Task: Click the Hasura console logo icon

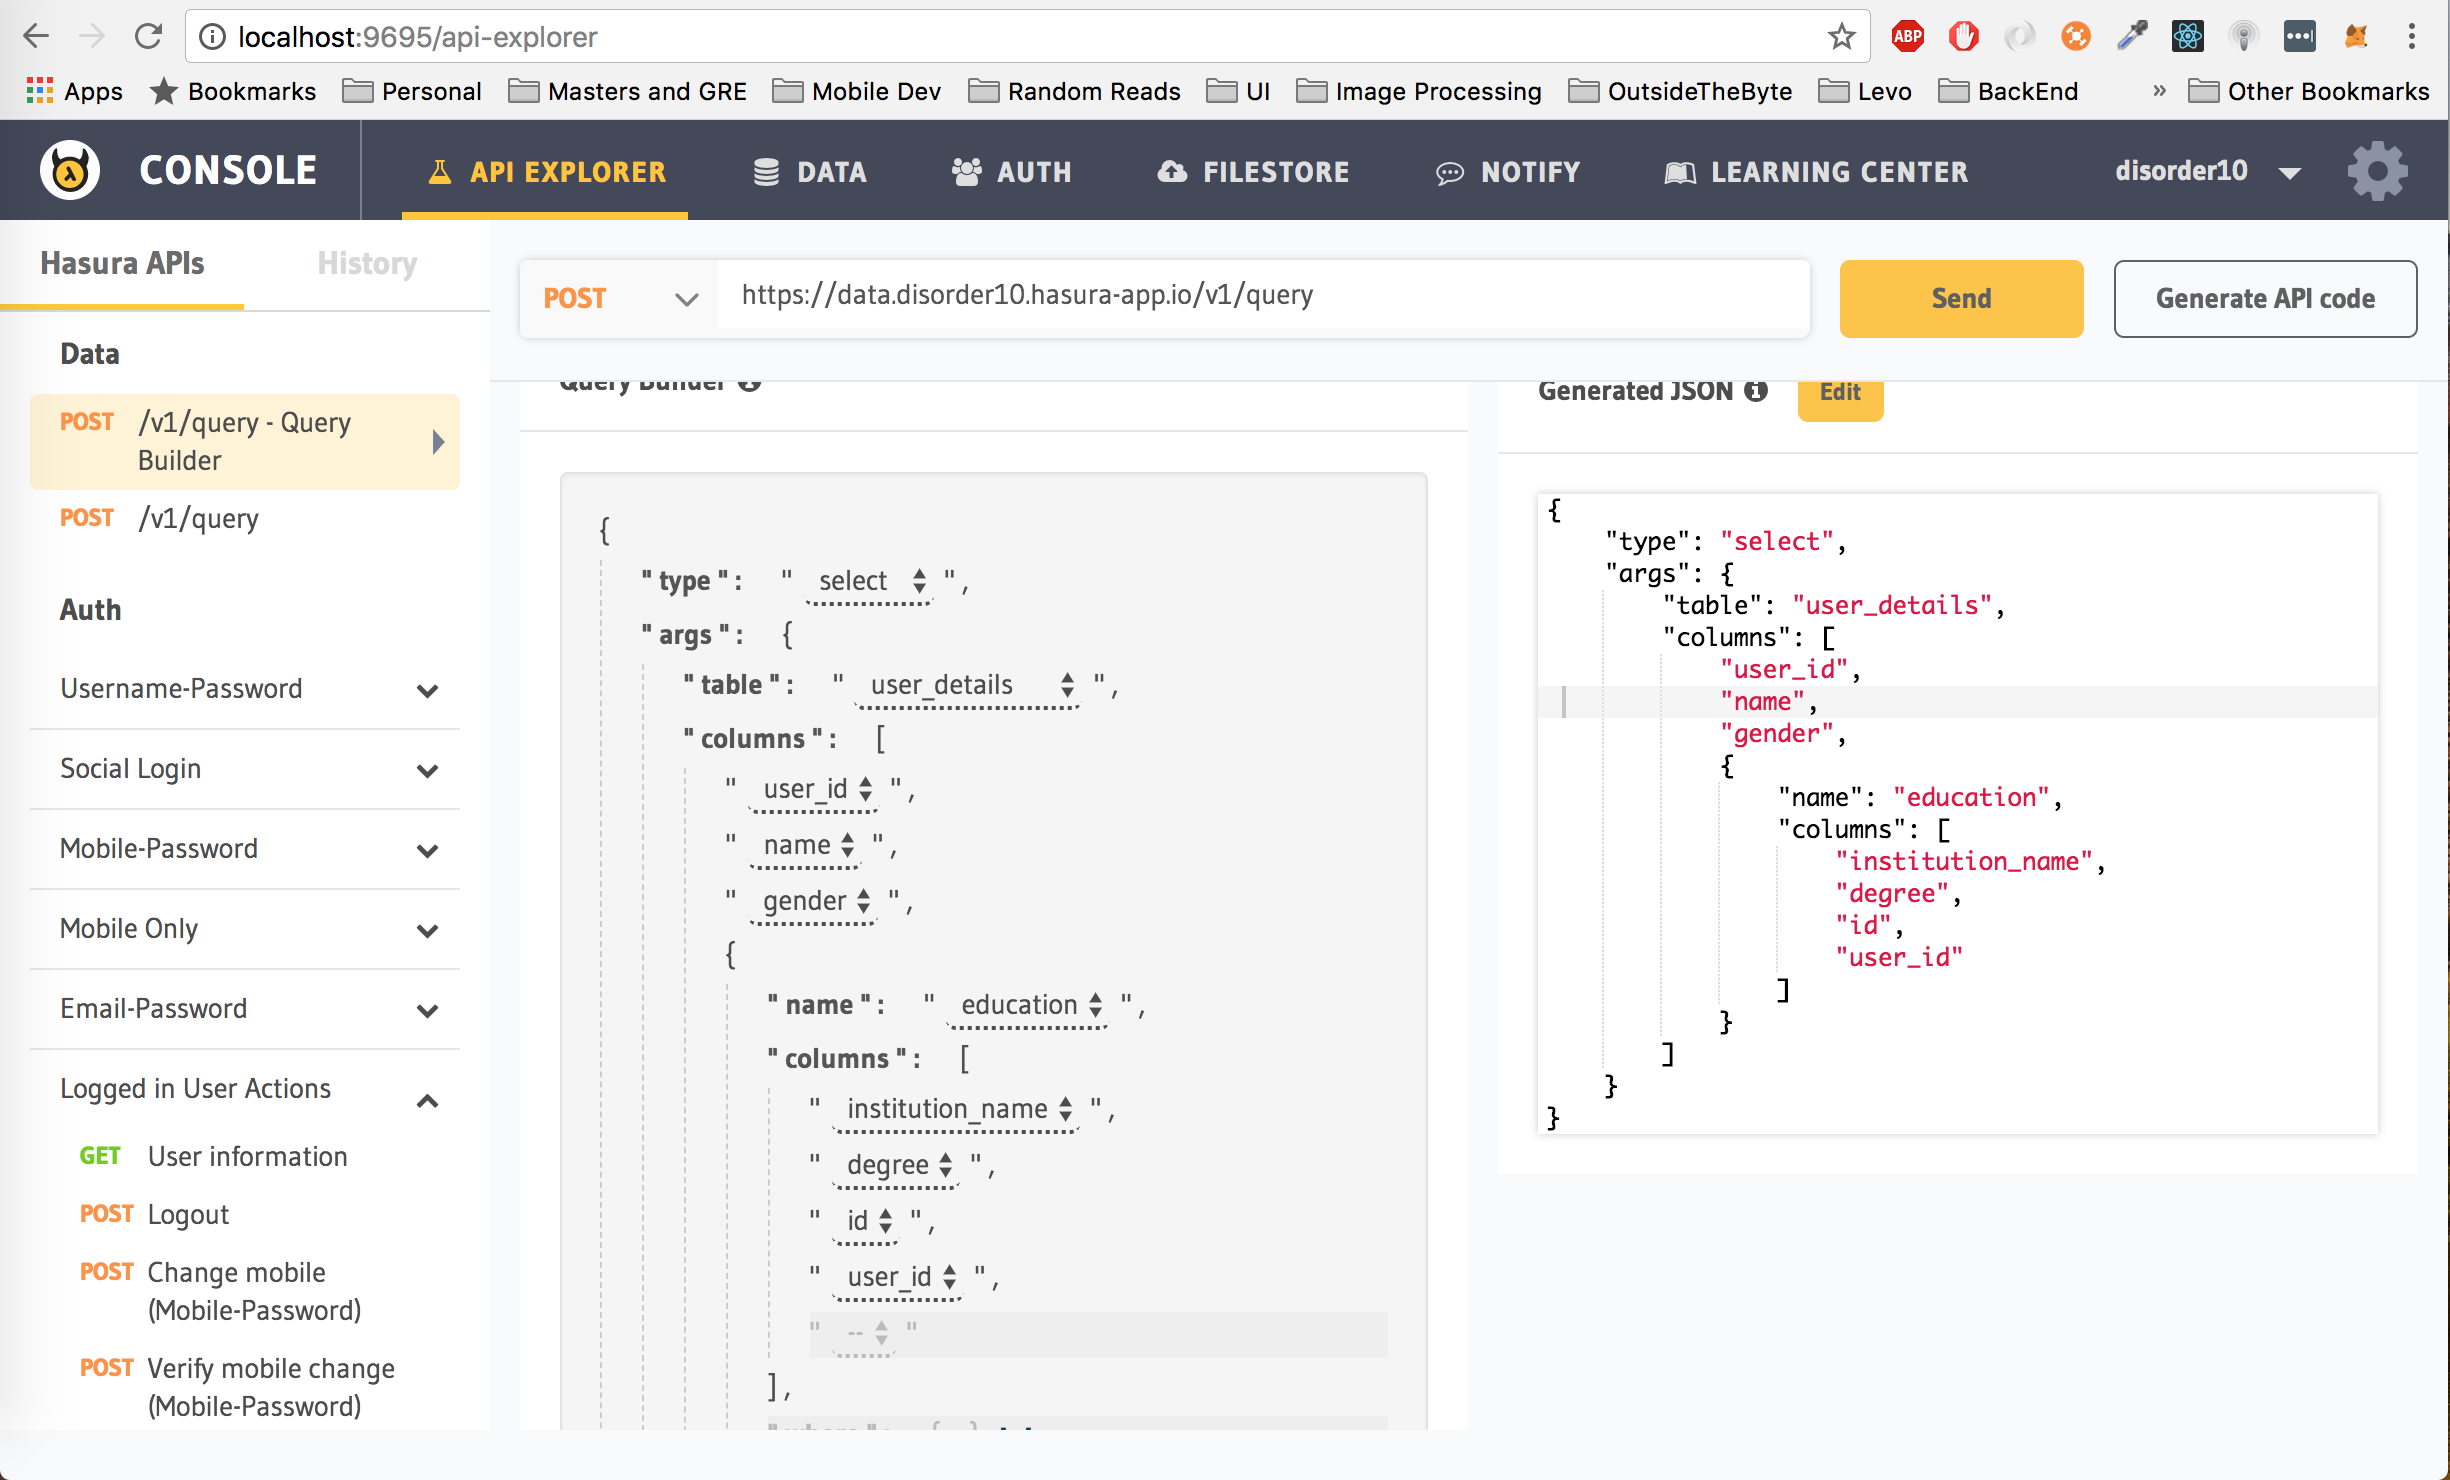Action: [69, 171]
